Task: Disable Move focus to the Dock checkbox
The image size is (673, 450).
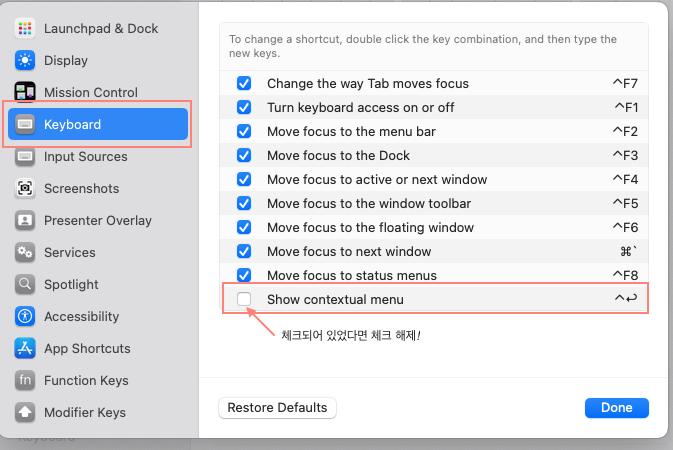Action: pyautogui.click(x=244, y=156)
